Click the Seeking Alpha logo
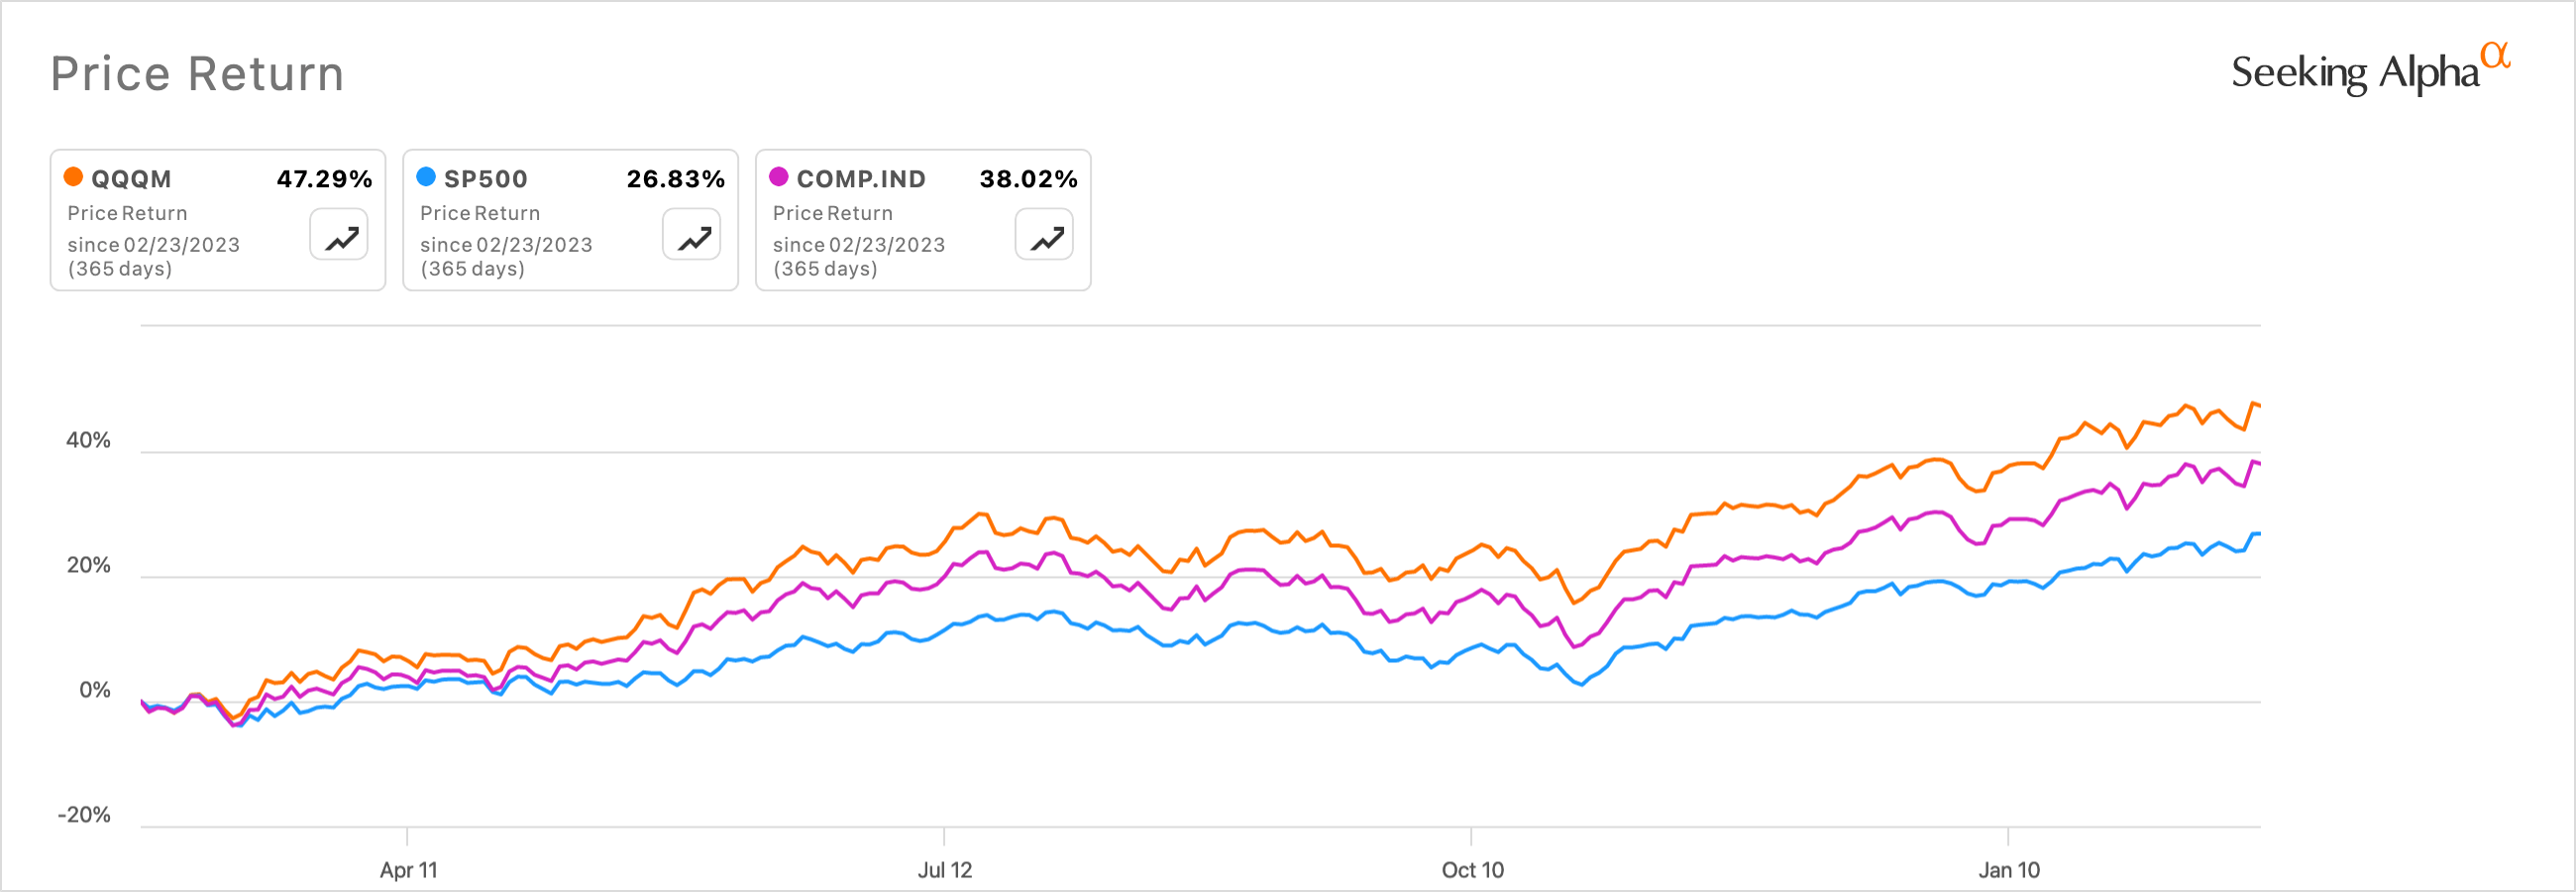Image resolution: width=2576 pixels, height=892 pixels. [x=2369, y=71]
